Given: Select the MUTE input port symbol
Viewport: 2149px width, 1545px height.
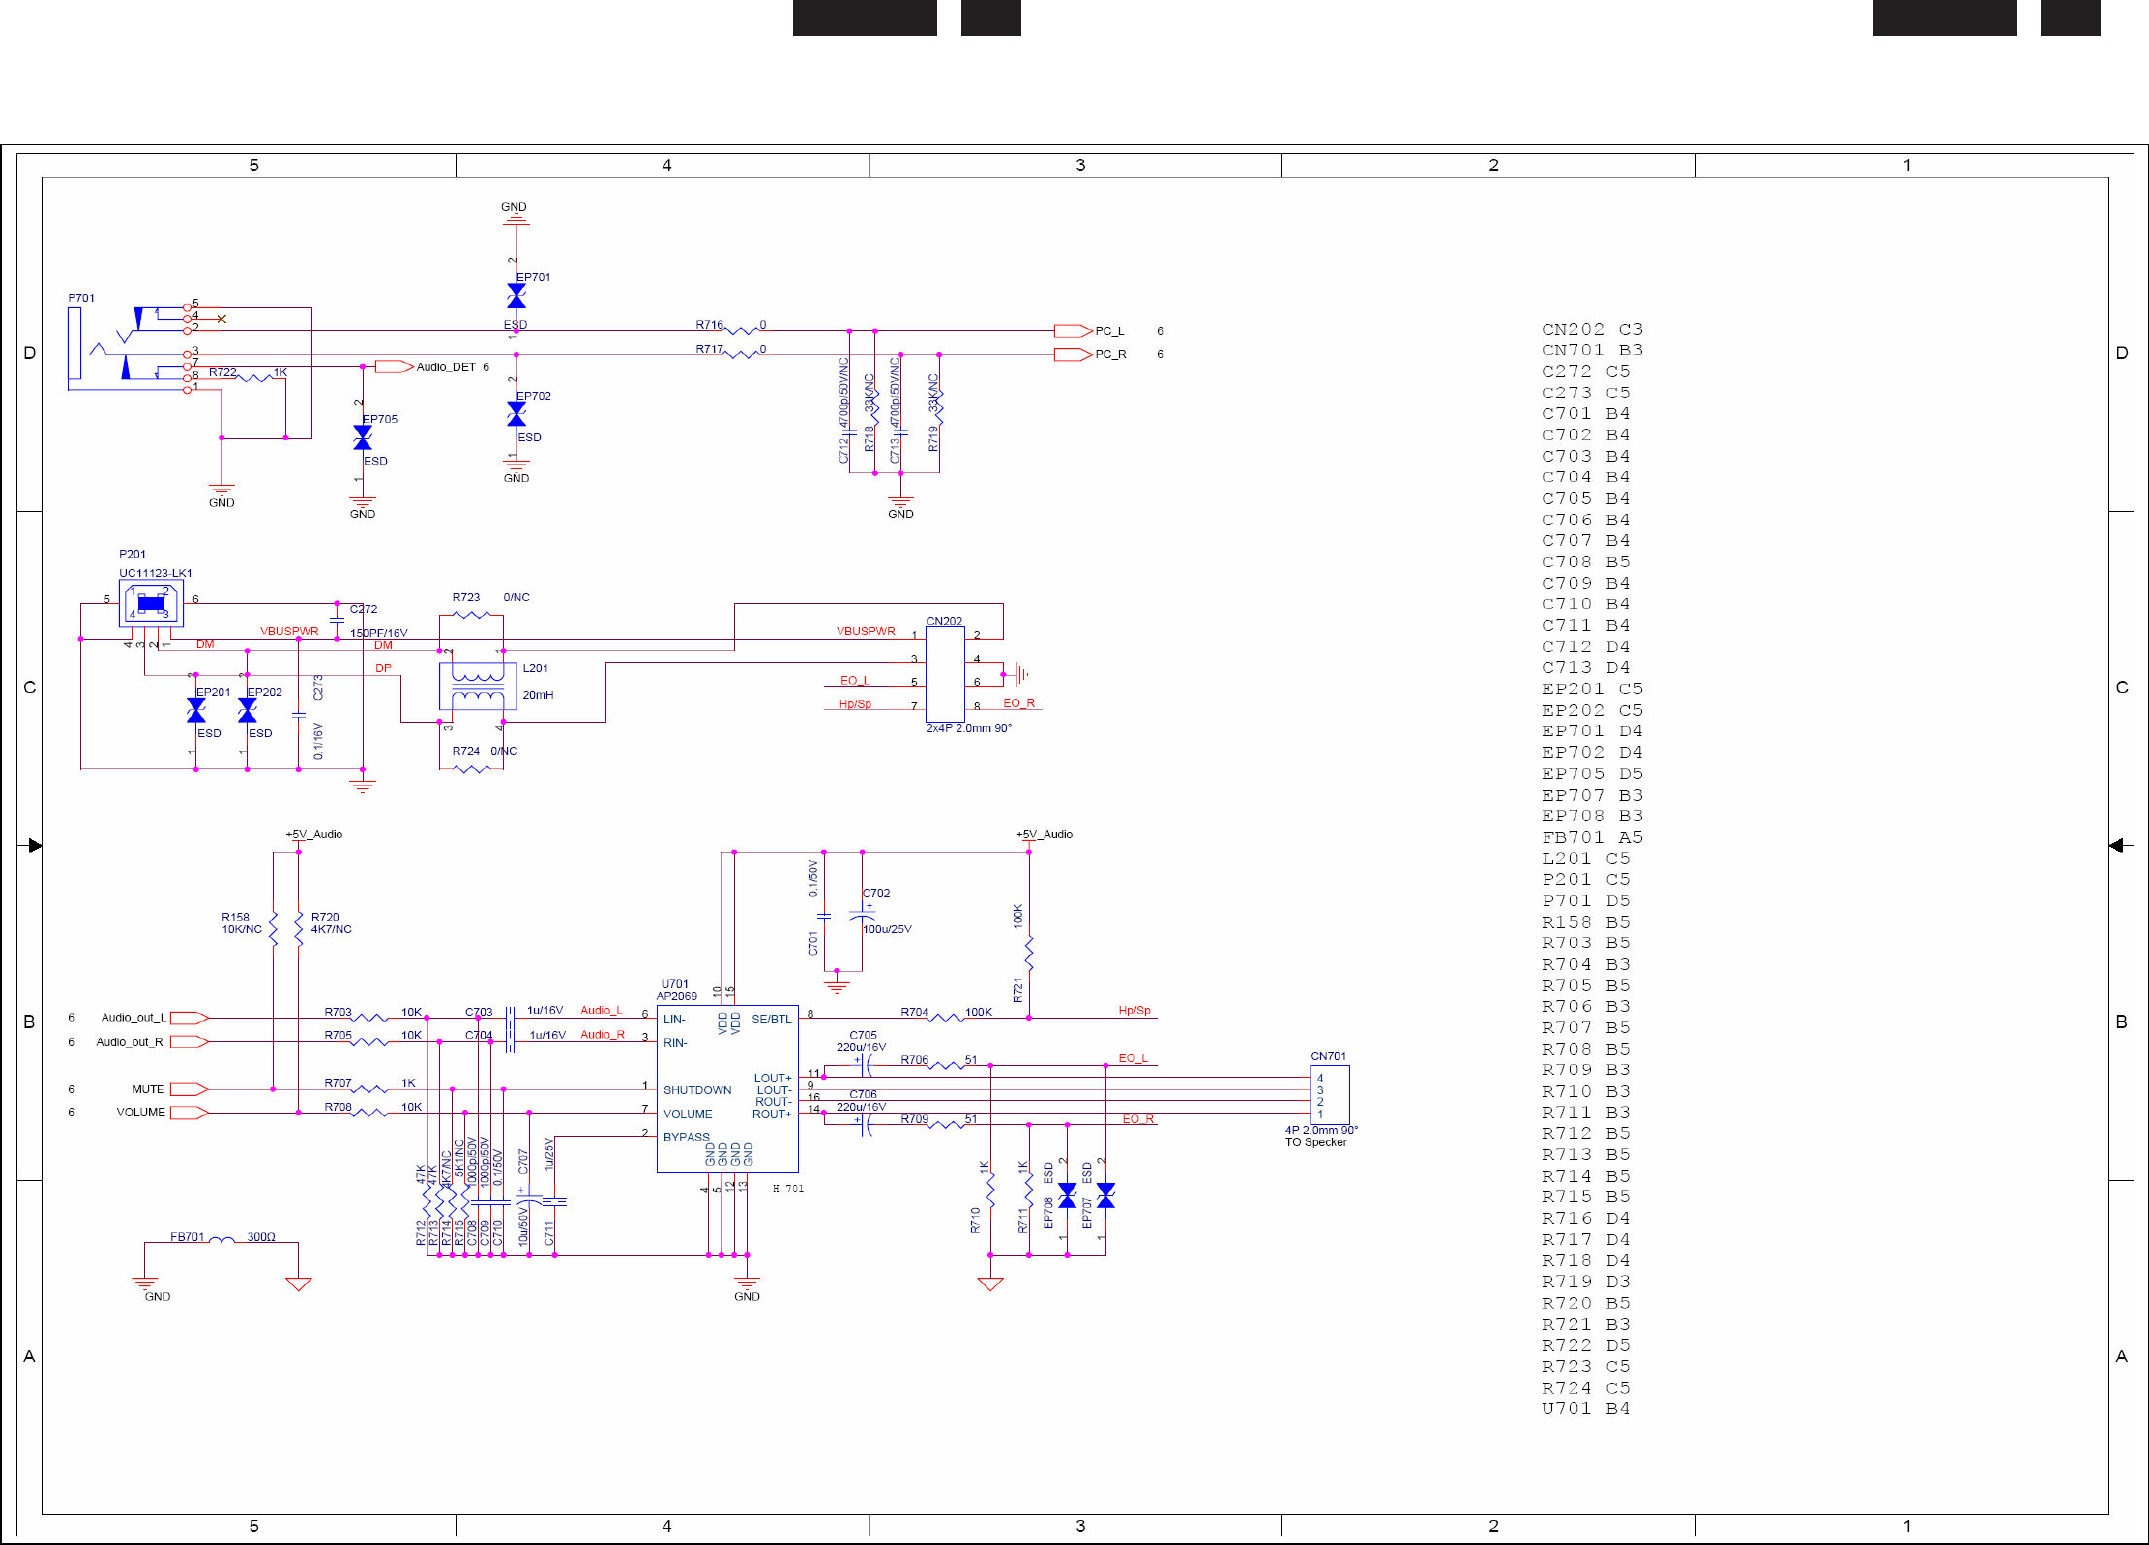Looking at the screenshot, I should [x=189, y=1089].
